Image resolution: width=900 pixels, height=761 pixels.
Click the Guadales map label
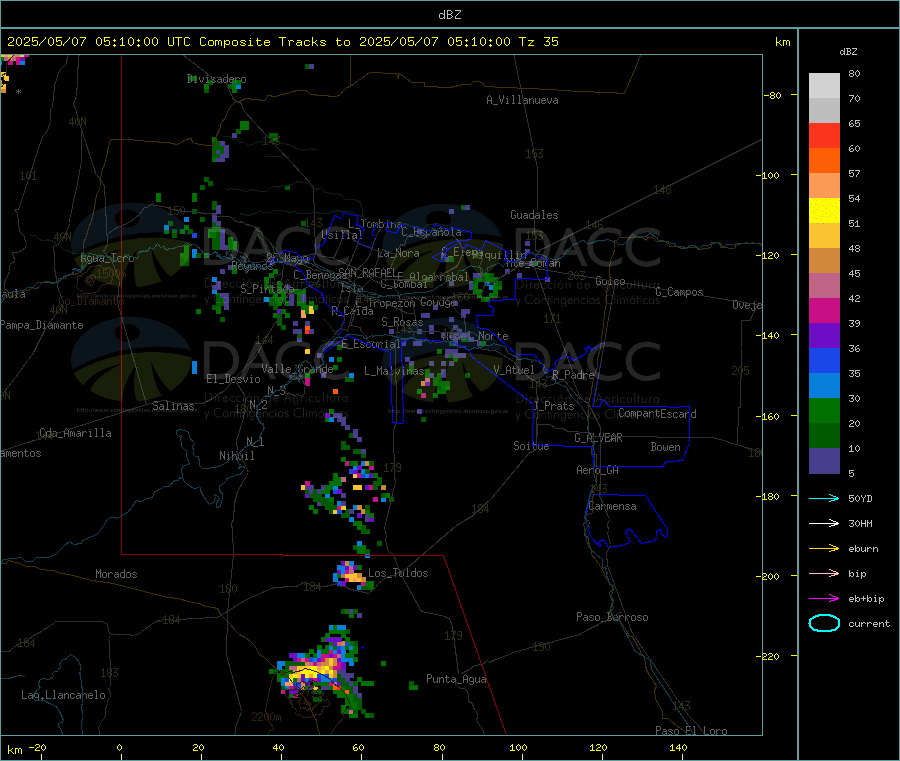click(x=534, y=215)
